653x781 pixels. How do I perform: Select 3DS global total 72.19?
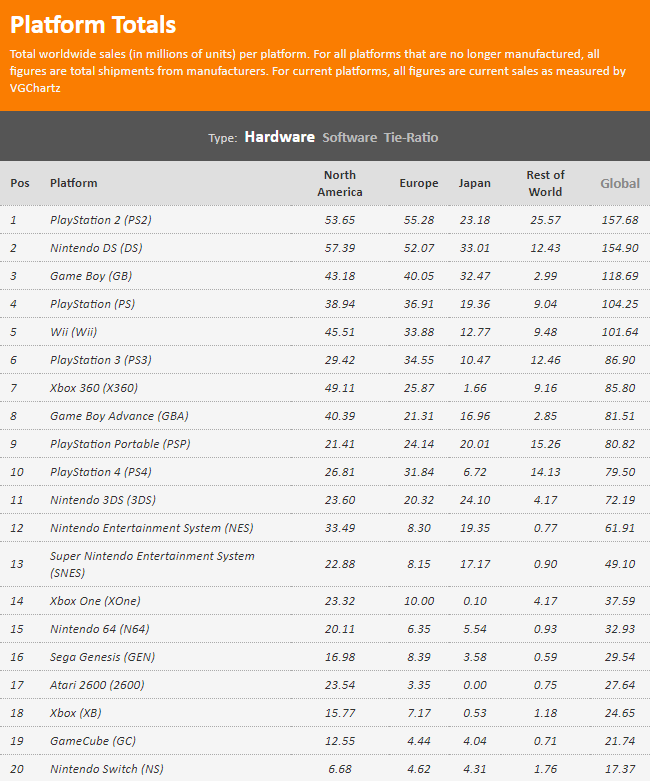[620, 500]
